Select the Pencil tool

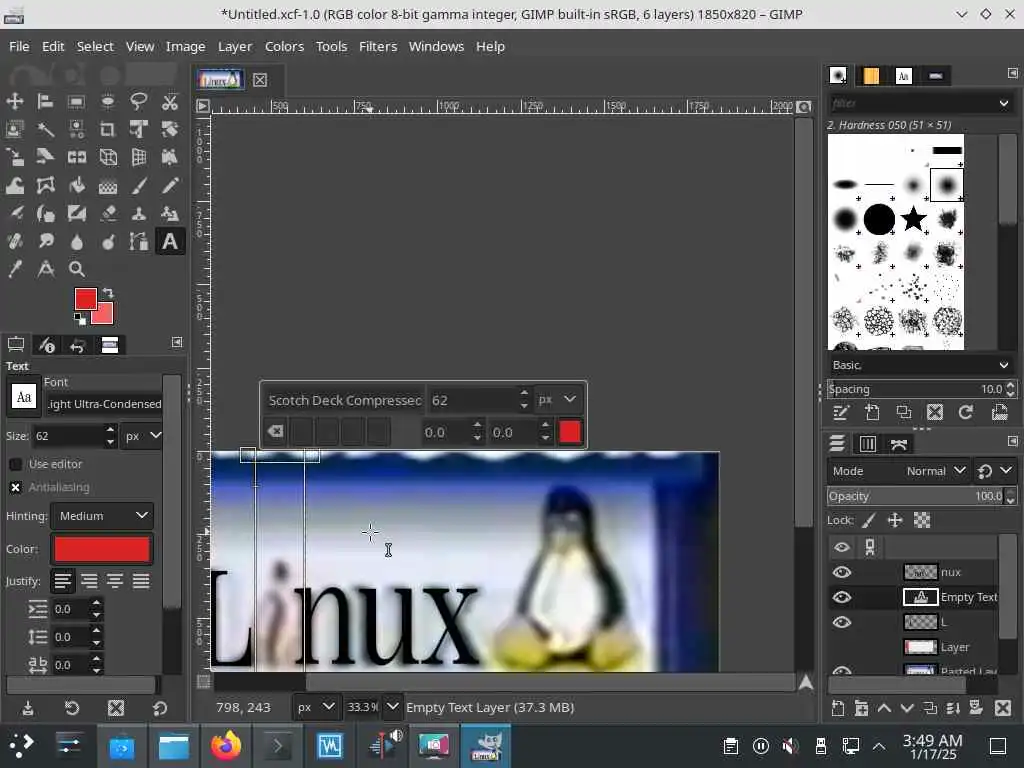tap(170, 185)
